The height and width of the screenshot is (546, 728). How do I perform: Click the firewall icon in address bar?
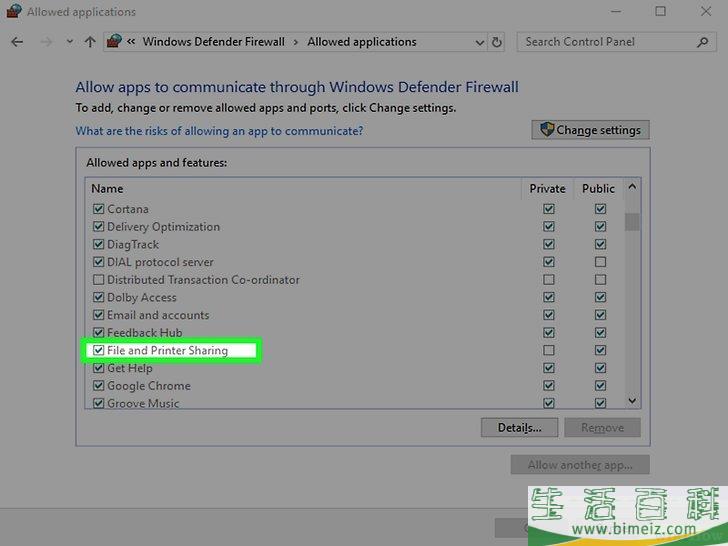[x=114, y=42]
